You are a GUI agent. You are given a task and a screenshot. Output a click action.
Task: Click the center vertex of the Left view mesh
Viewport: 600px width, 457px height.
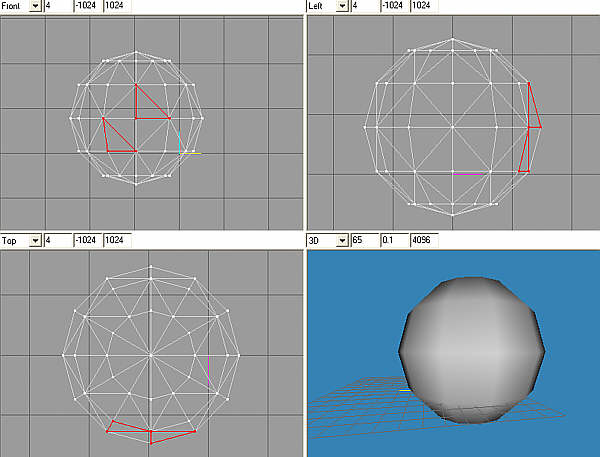click(453, 127)
